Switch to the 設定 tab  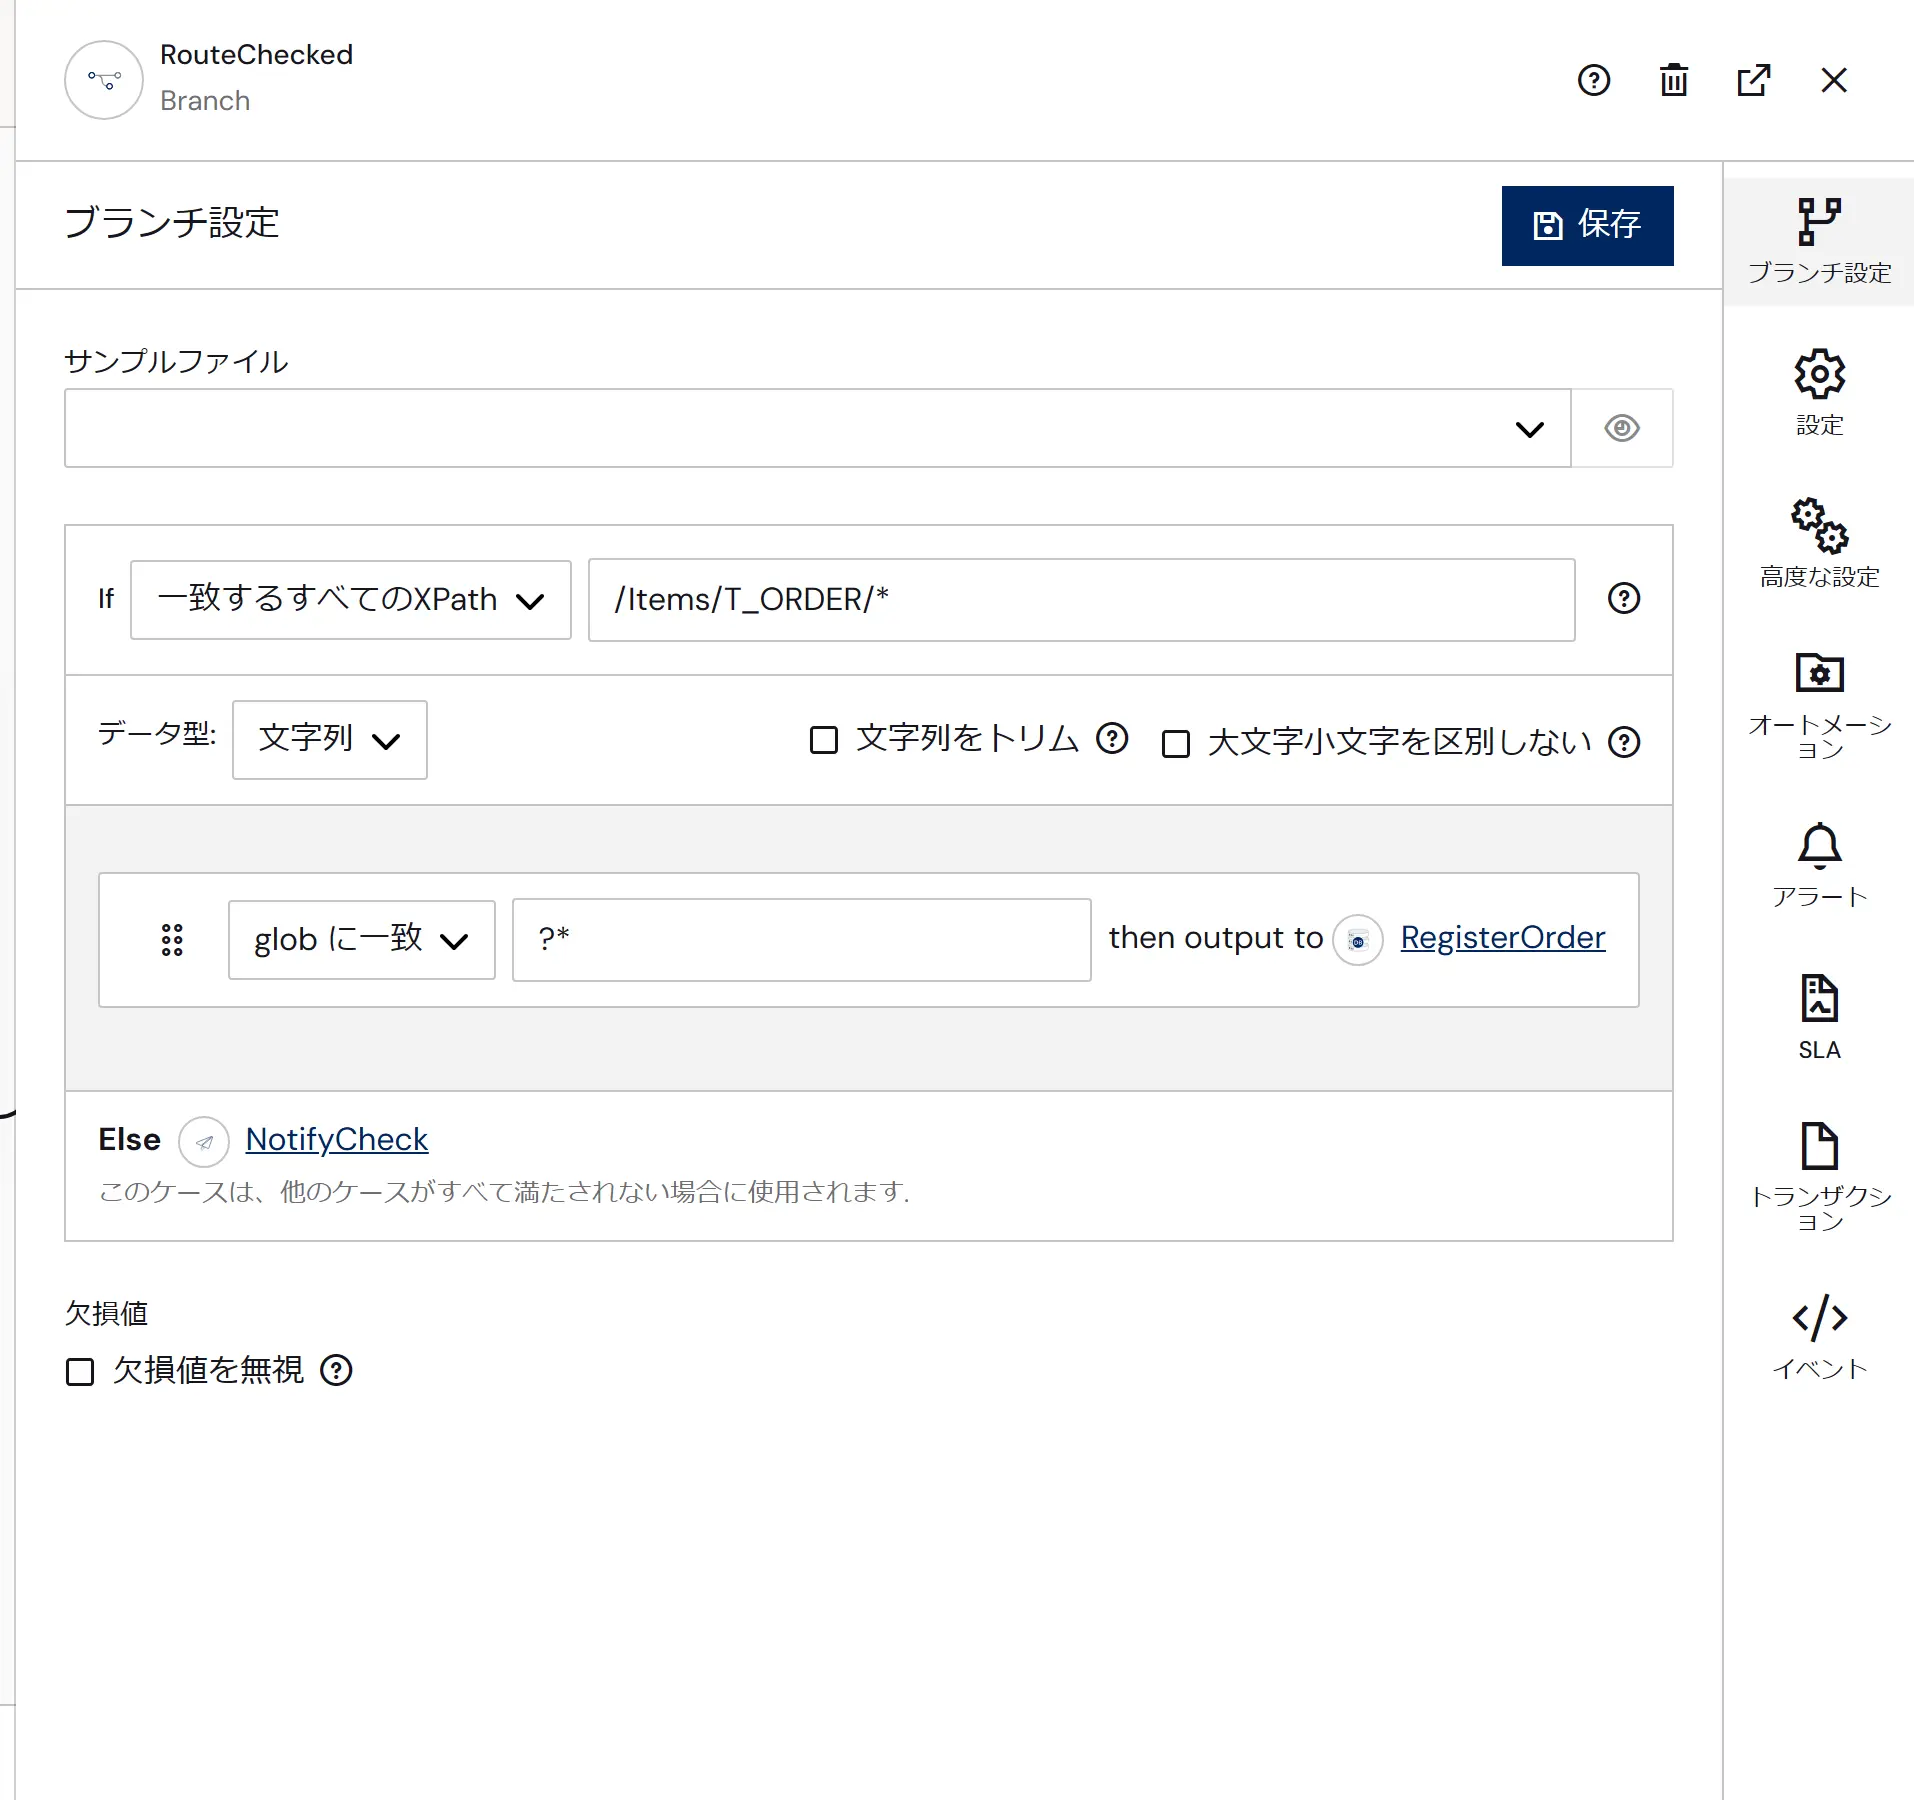(x=1819, y=393)
